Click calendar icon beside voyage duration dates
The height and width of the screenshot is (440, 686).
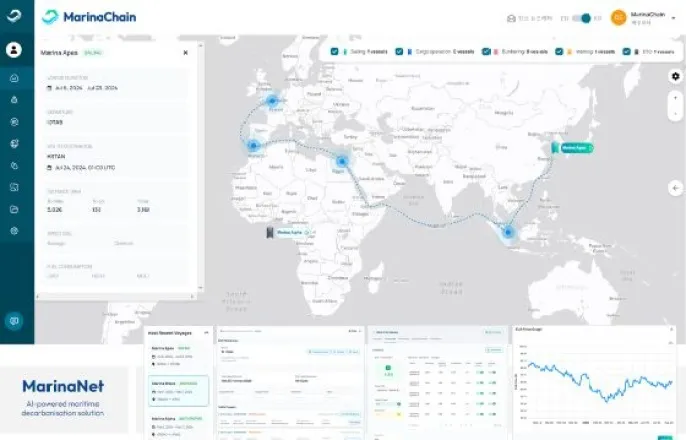pos(49,88)
